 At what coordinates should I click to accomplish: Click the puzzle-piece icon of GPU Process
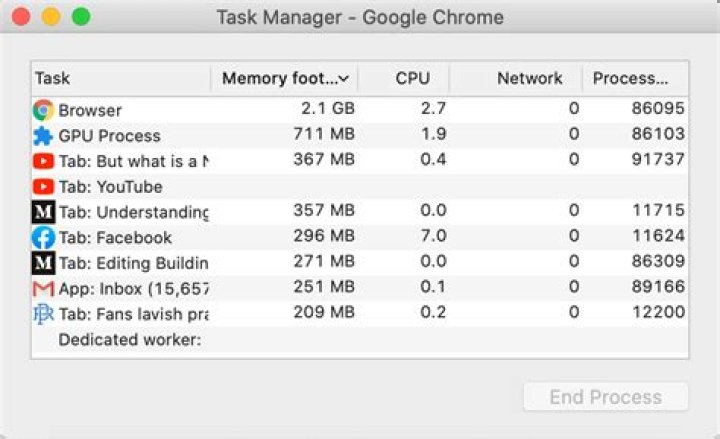[43, 136]
